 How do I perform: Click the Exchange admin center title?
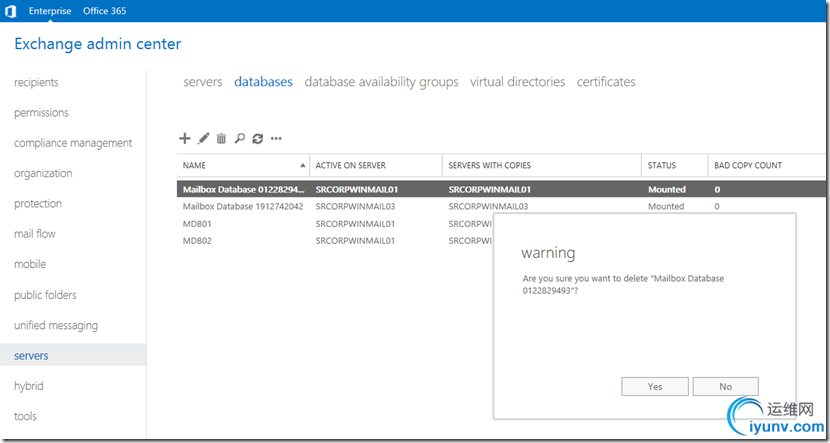coord(98,43)
